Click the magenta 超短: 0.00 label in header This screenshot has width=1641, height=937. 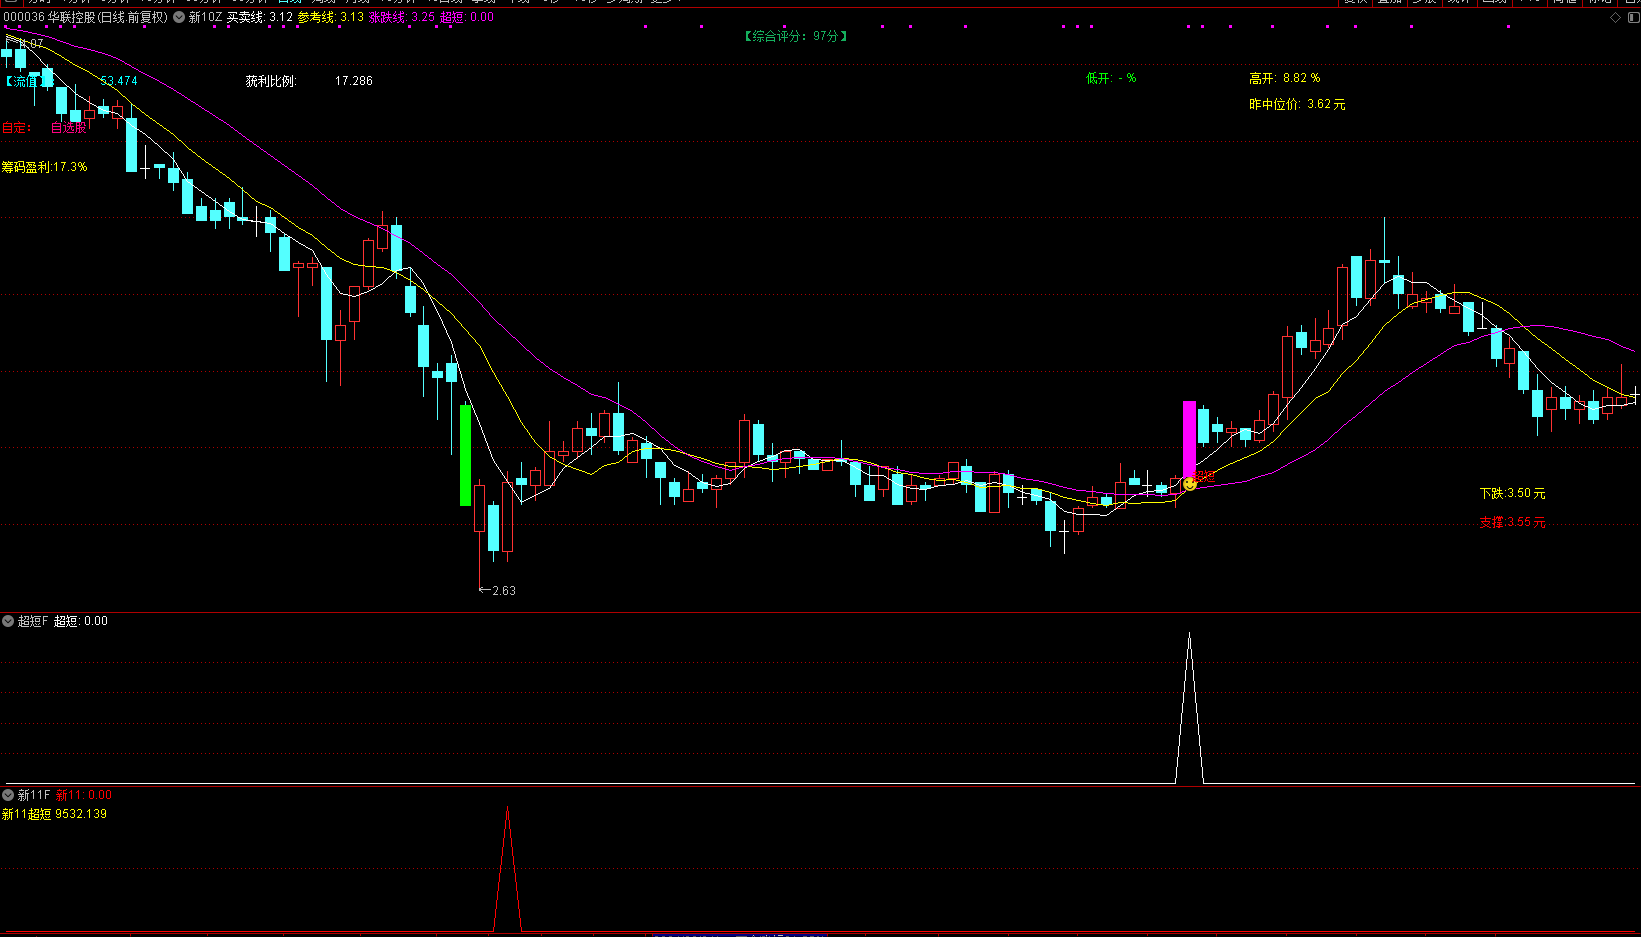coord(467,17)
